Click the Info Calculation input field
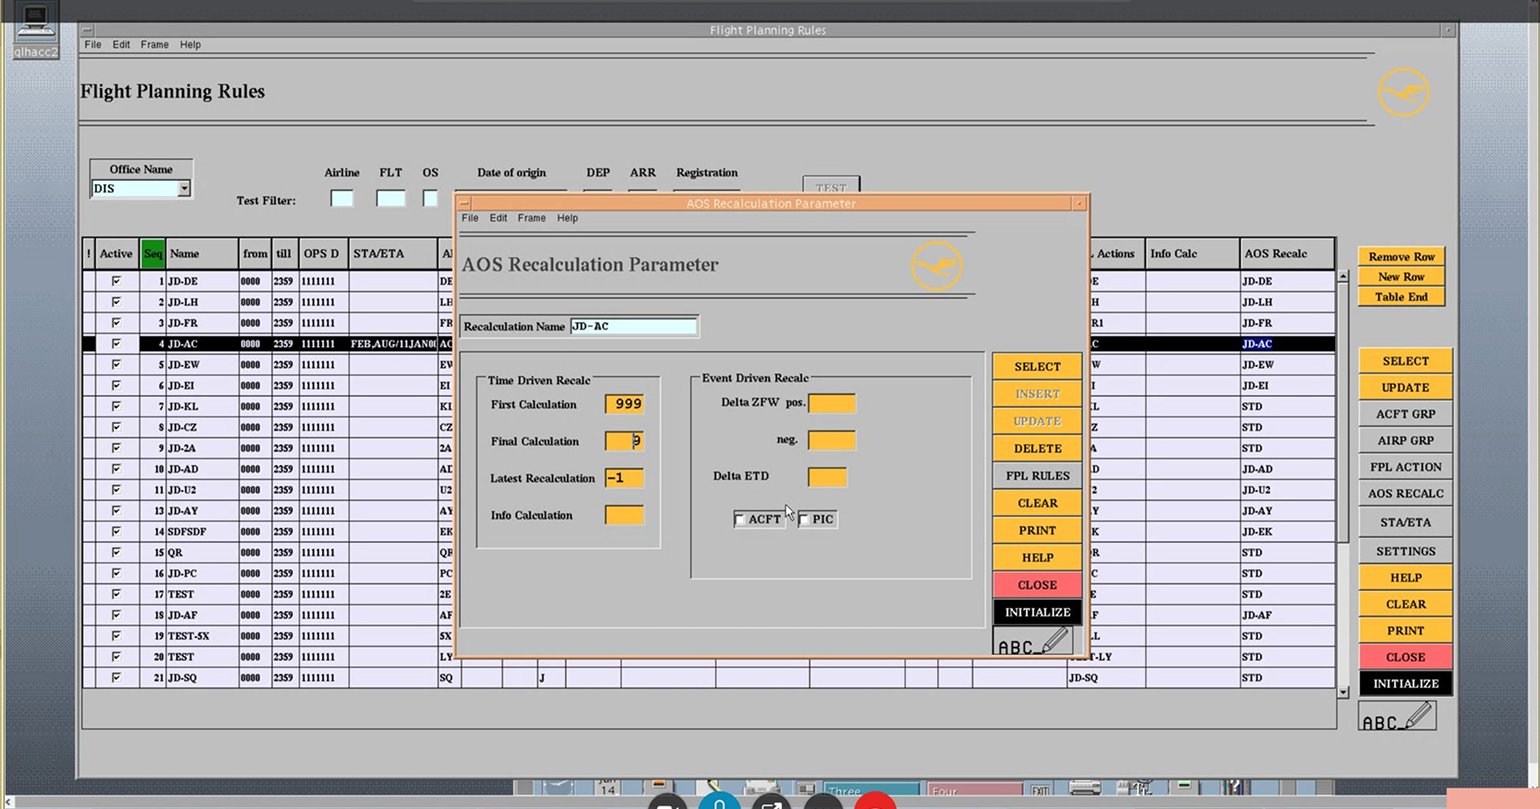This screenshot has width=1540, height=809. click(625, 515)
